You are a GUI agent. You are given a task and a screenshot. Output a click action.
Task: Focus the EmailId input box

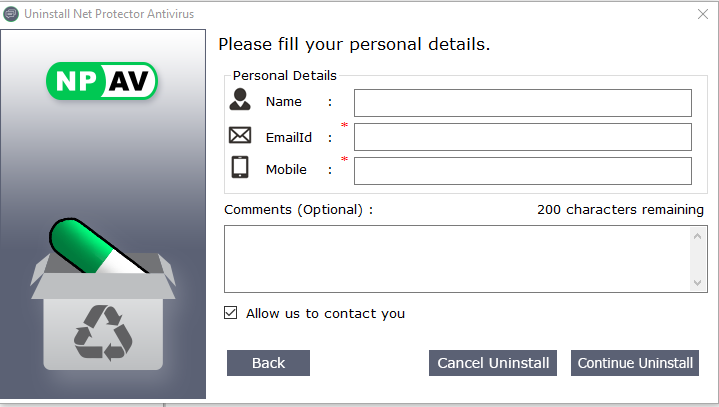(522, 137)
